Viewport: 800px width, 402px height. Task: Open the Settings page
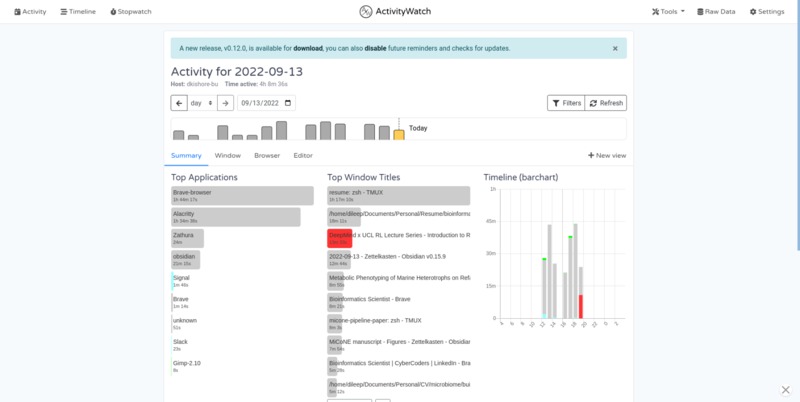pyautogui.click(x=767, y=12)
